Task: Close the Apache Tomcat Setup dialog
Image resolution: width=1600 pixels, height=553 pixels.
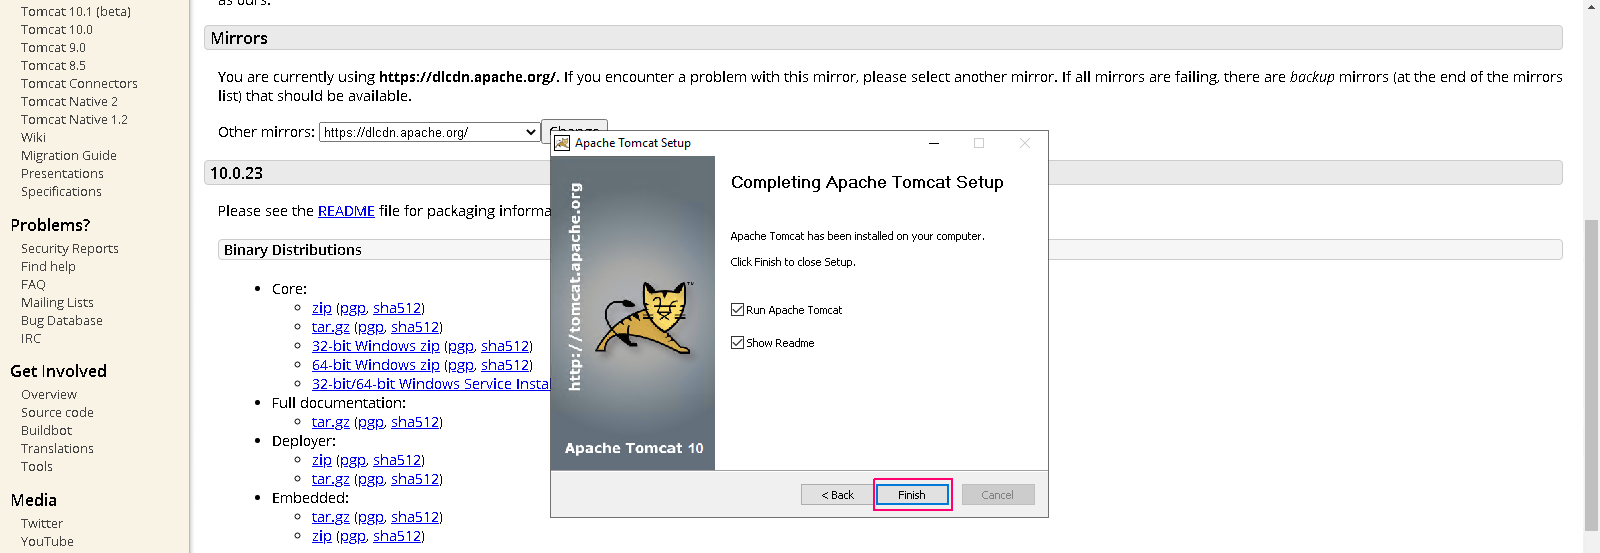Action: click(x=1025, y=143)
